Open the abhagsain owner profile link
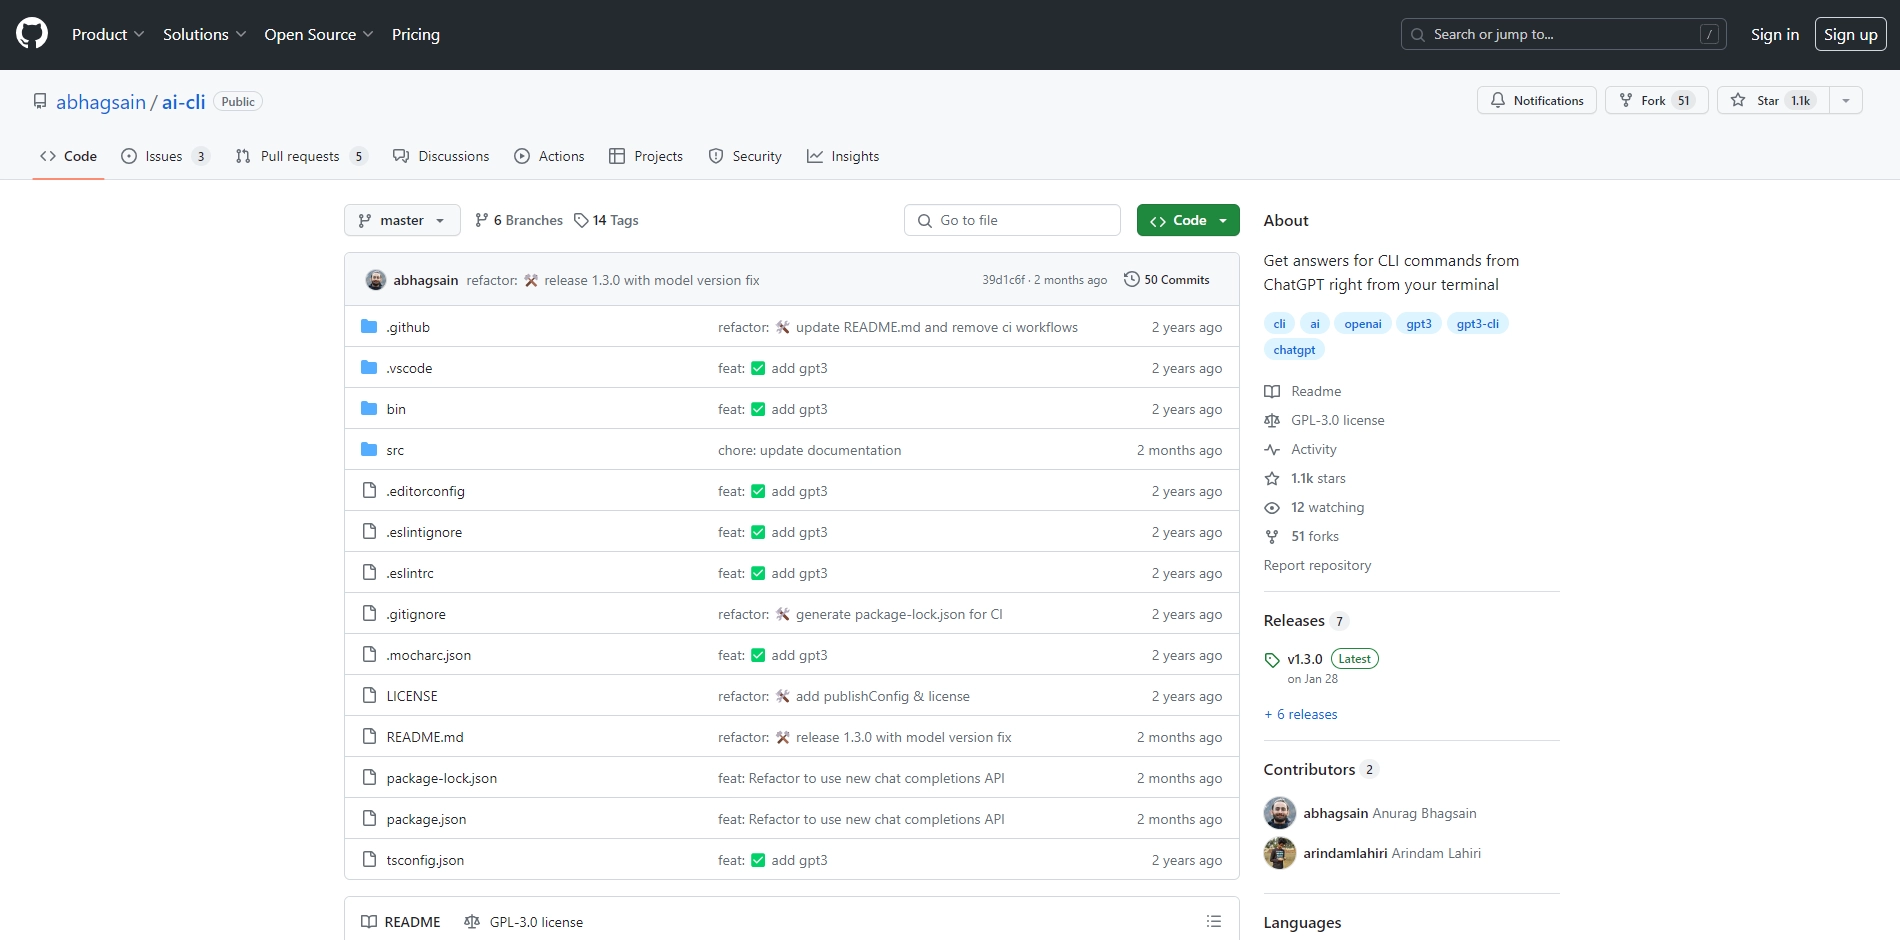Image resolution: width=1900 pixels, height=940 pixels. click(101, 102)
